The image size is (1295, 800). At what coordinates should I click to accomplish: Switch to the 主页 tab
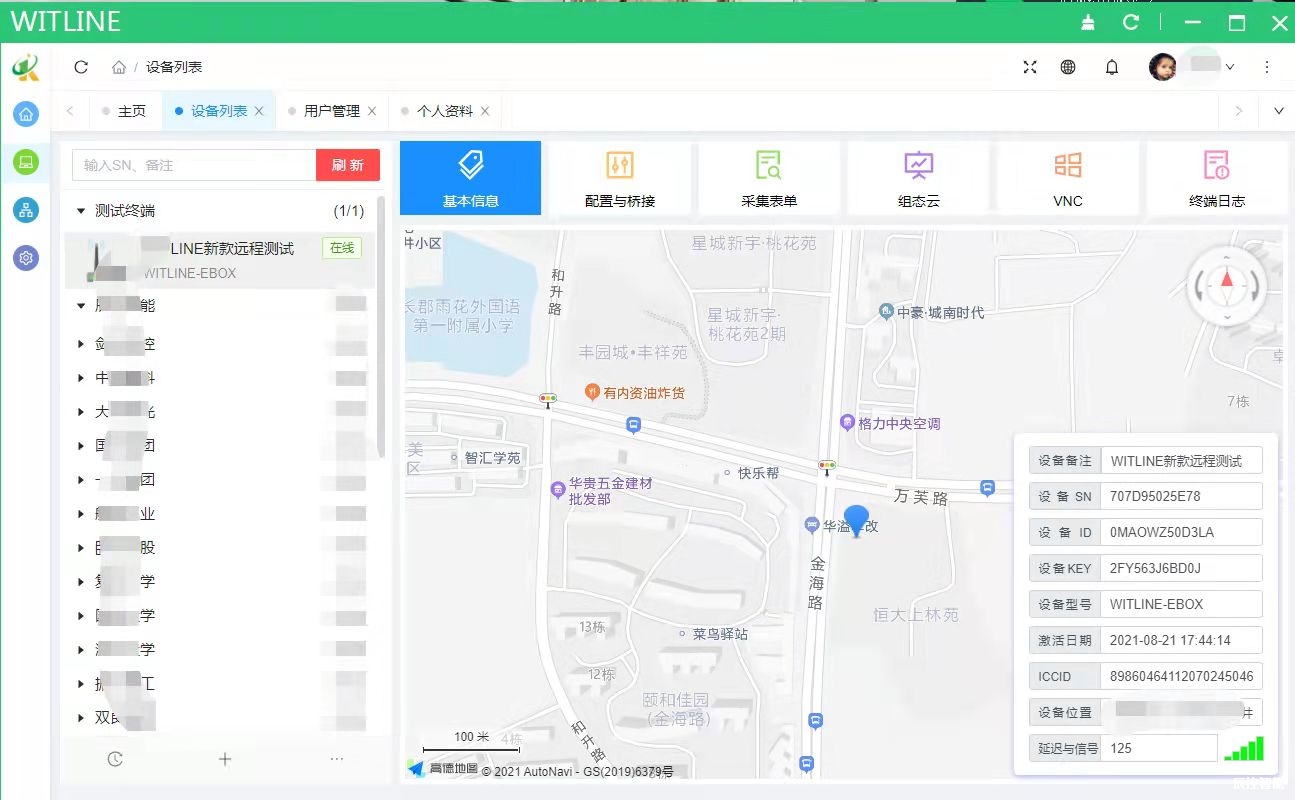(x=131, y=111)
